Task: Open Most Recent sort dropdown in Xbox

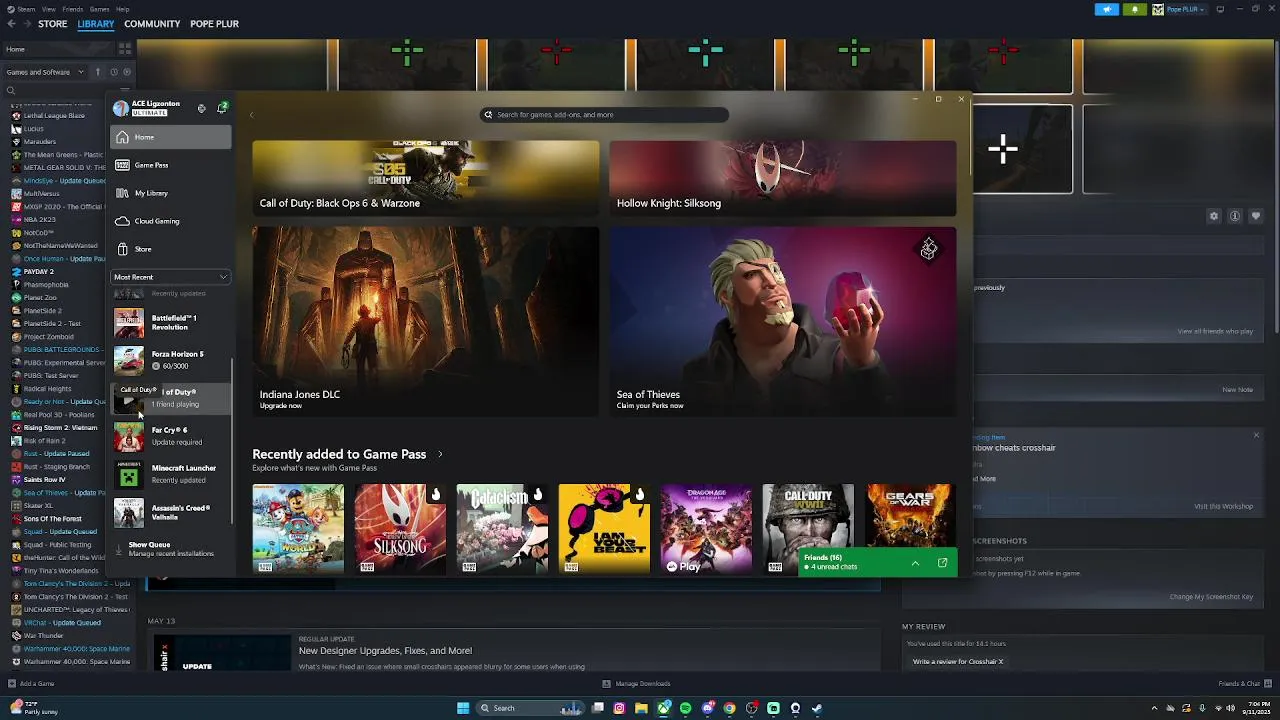Action: click(x=171, y=277)
